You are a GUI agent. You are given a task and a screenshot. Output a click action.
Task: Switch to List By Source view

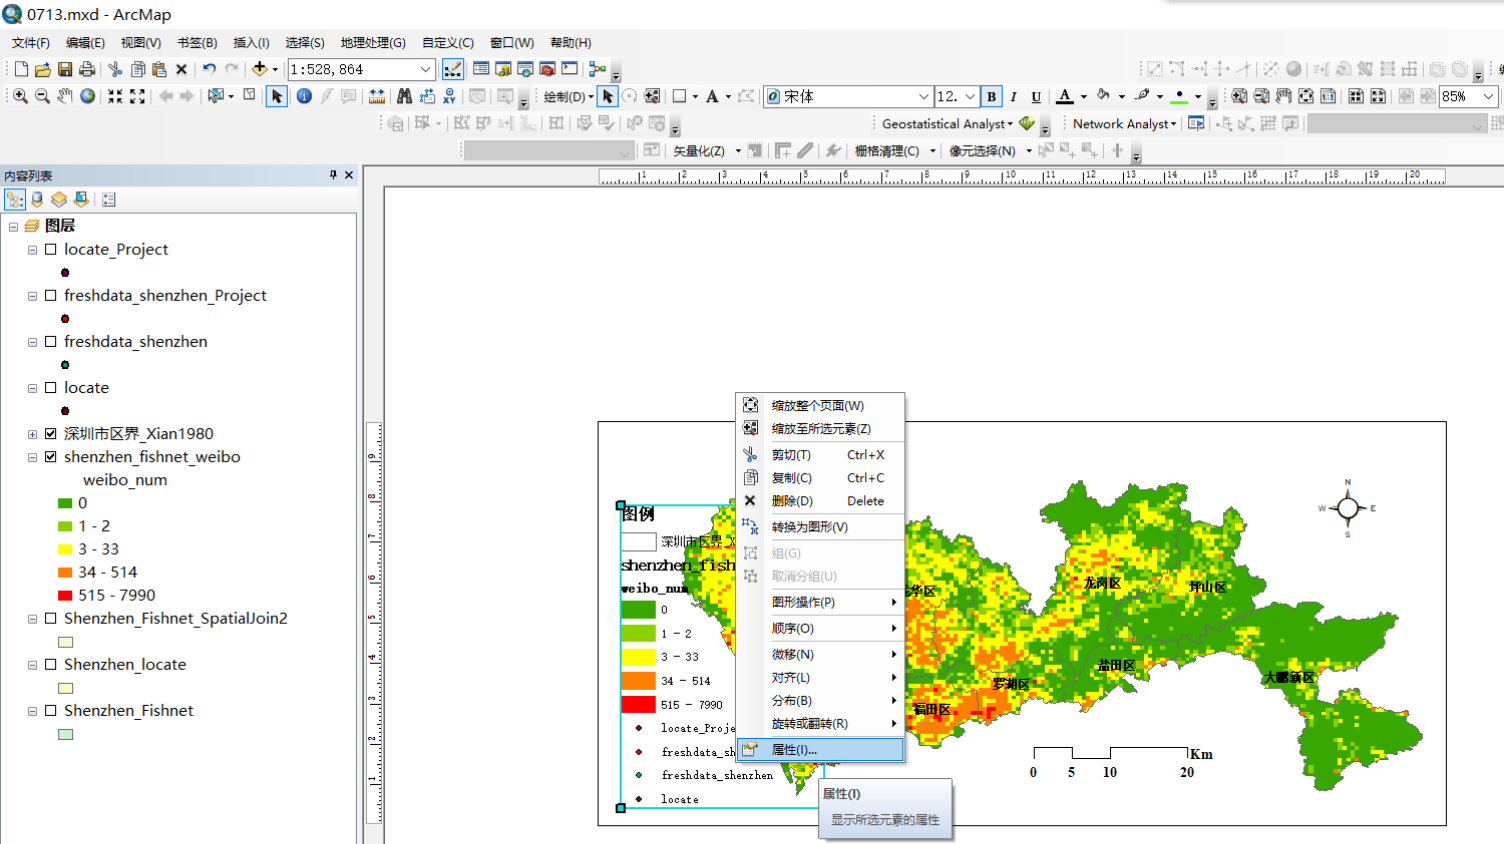pyautogui.click(x=37, y=199)
